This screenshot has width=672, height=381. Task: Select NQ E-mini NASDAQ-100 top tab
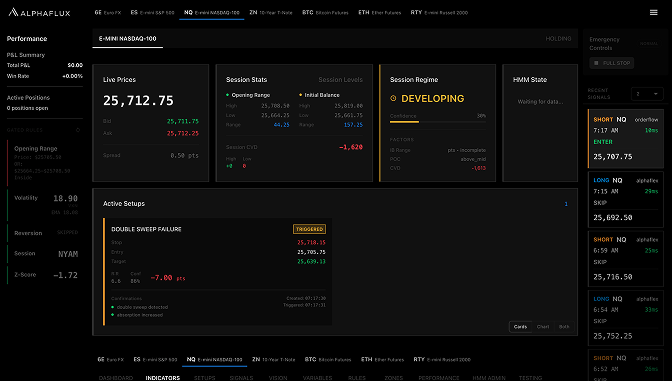pos(212,12)
